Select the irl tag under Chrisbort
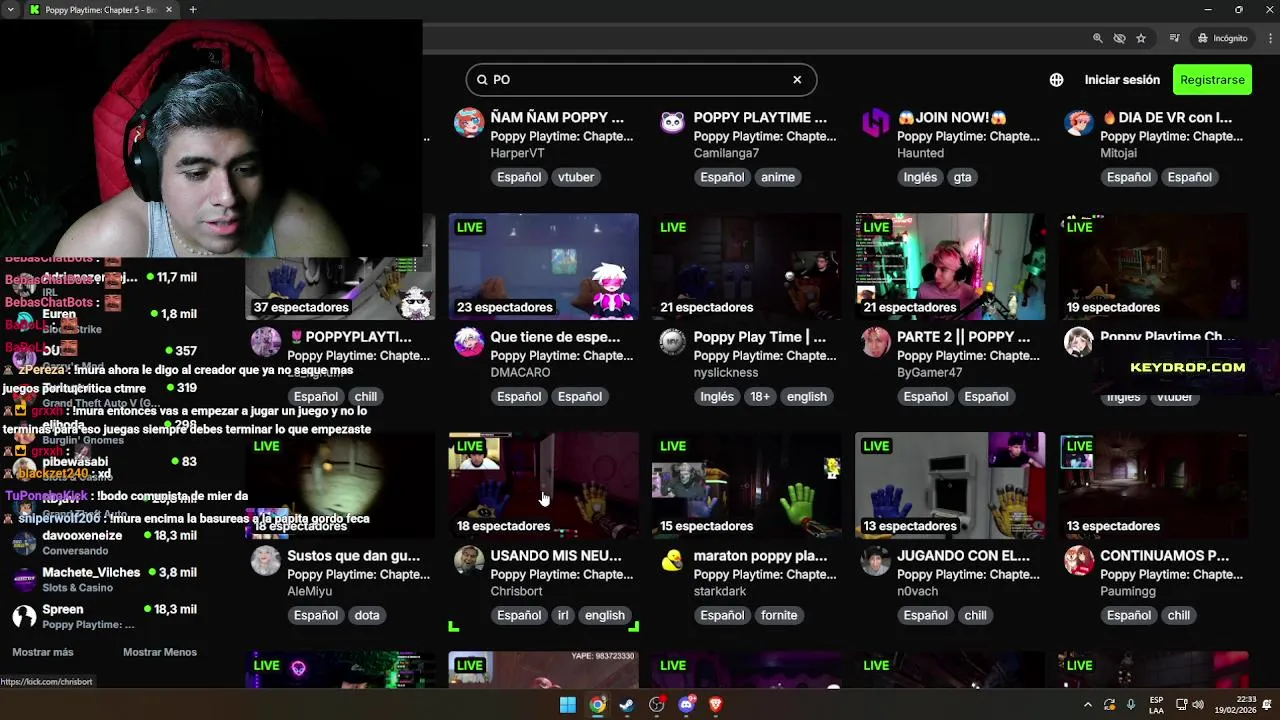This screenshot has height=720, width=1280. (x=563, y=615)
